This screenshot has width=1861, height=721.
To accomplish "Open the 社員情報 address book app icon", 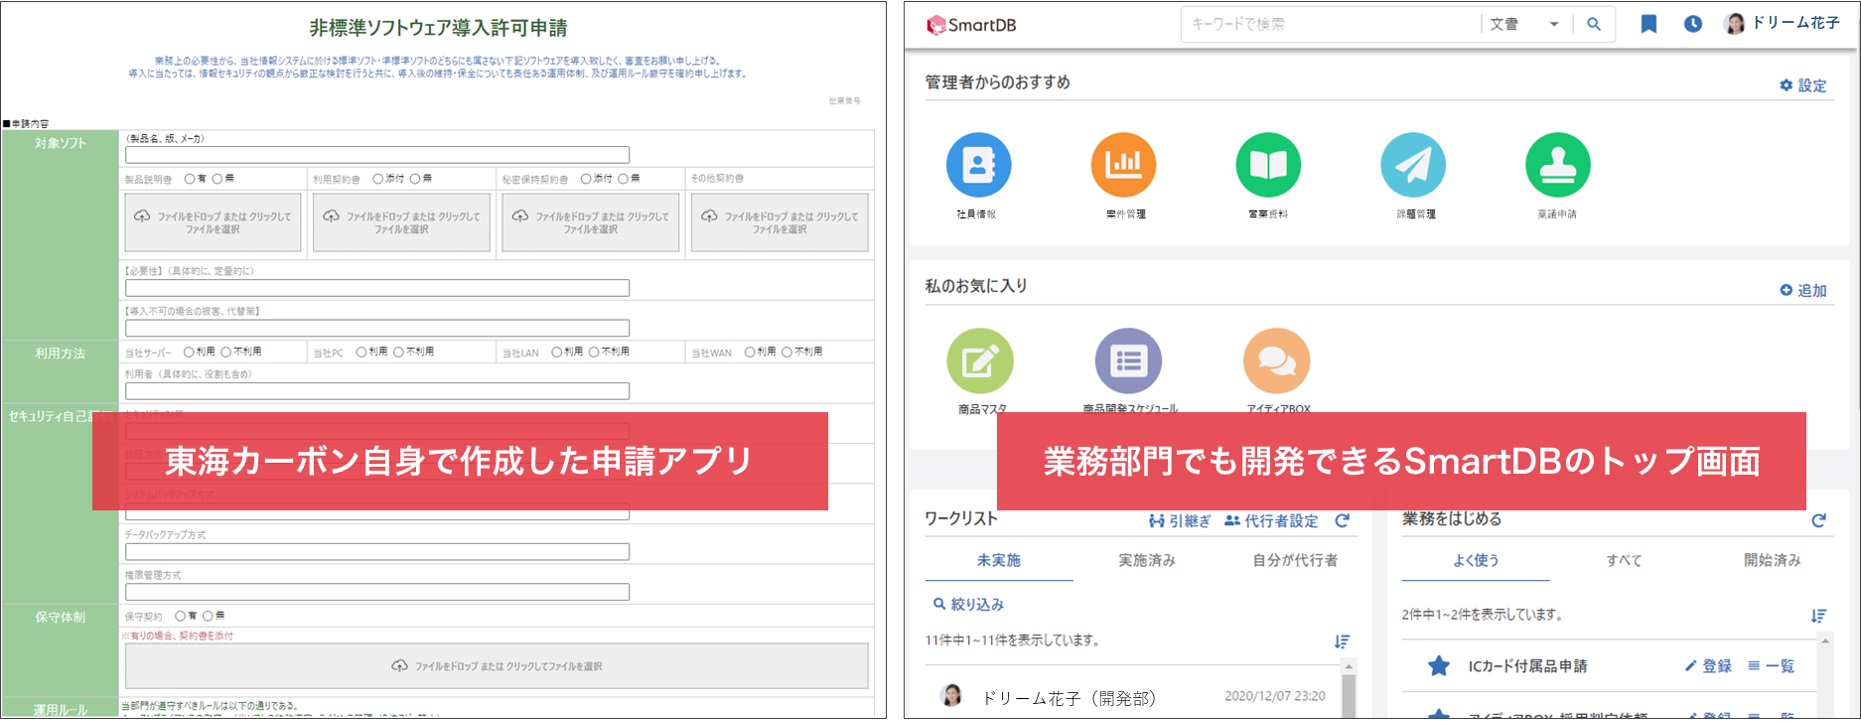I will click(x=978, y=165).
